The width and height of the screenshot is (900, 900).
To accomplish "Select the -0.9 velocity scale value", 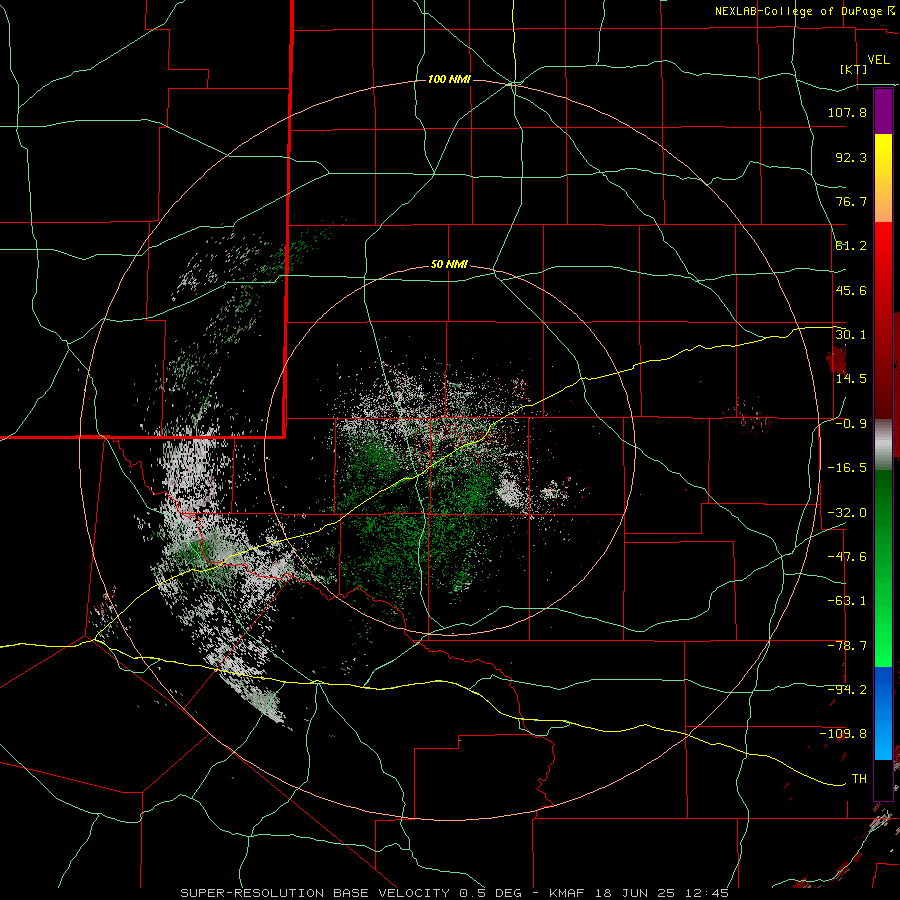I will tap(851, 424).
